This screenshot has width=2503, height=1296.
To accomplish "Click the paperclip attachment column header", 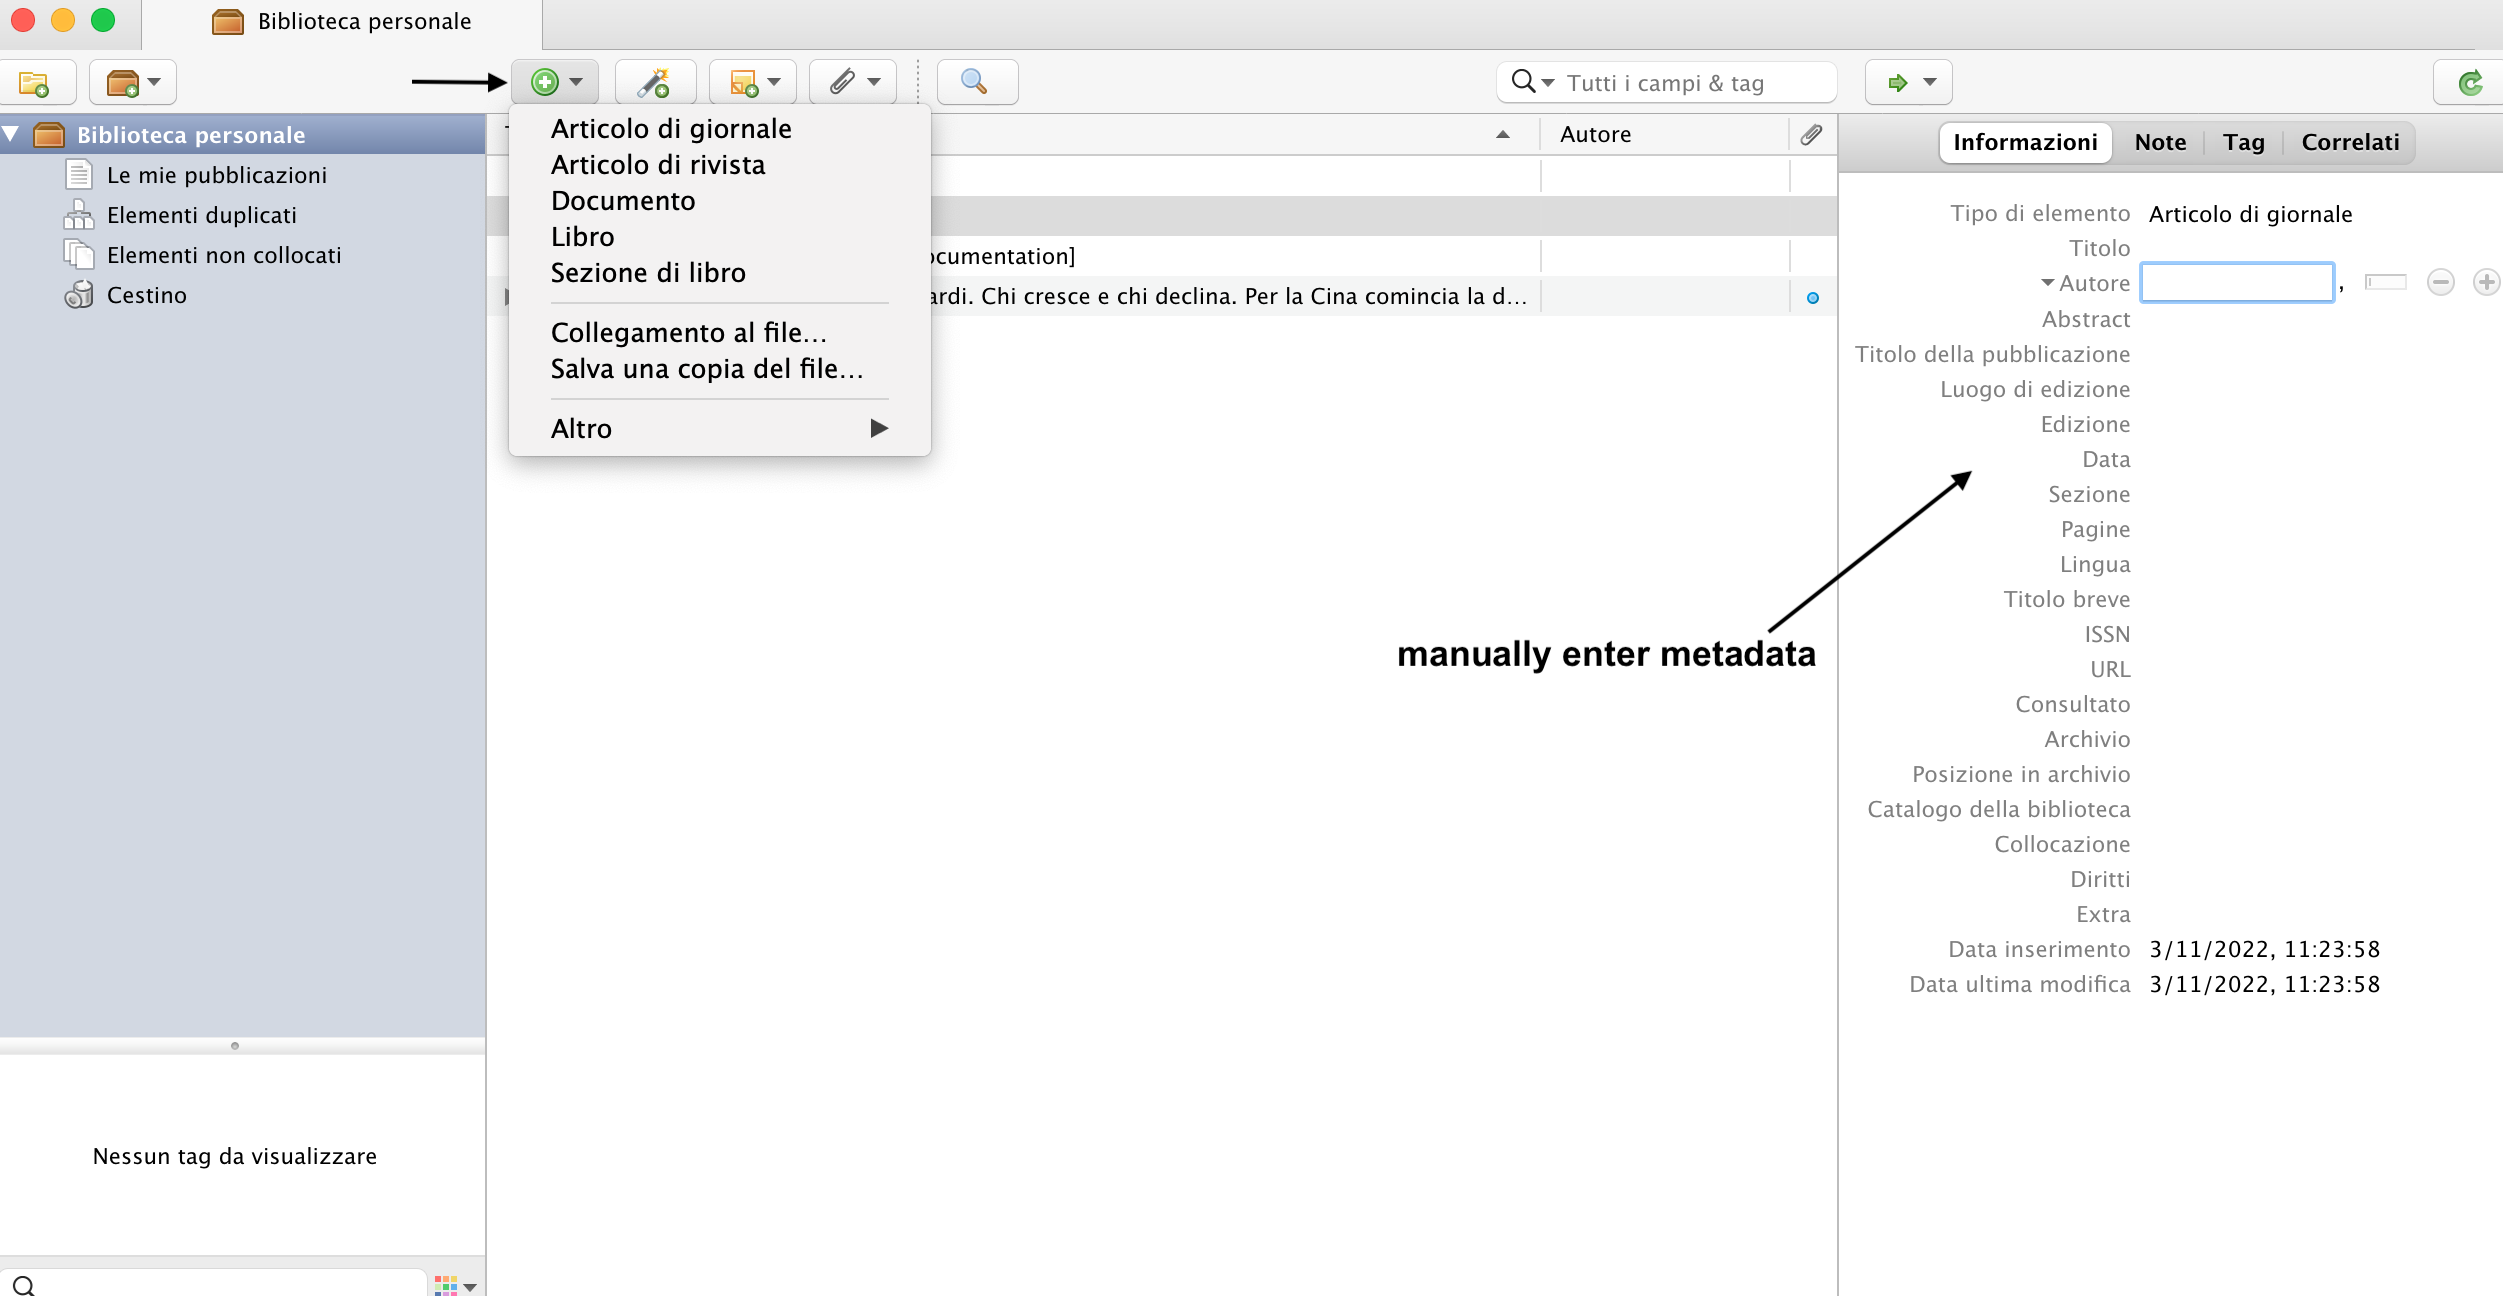I will pyautogui.click(x=1812, y=134).
